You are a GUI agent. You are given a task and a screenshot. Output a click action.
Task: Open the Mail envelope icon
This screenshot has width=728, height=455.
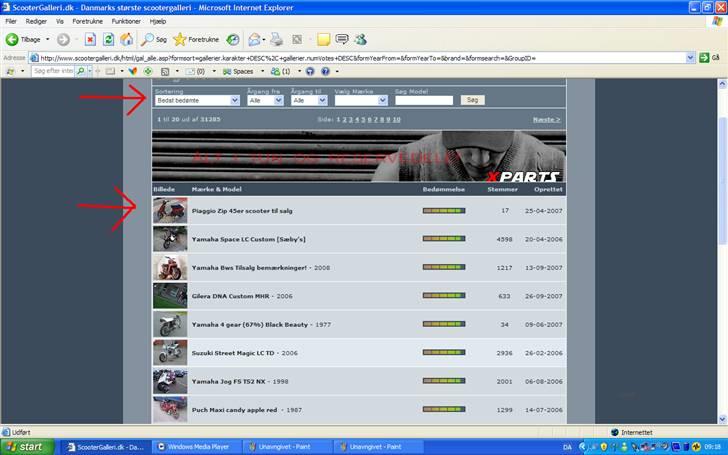(x=255, y=39)
